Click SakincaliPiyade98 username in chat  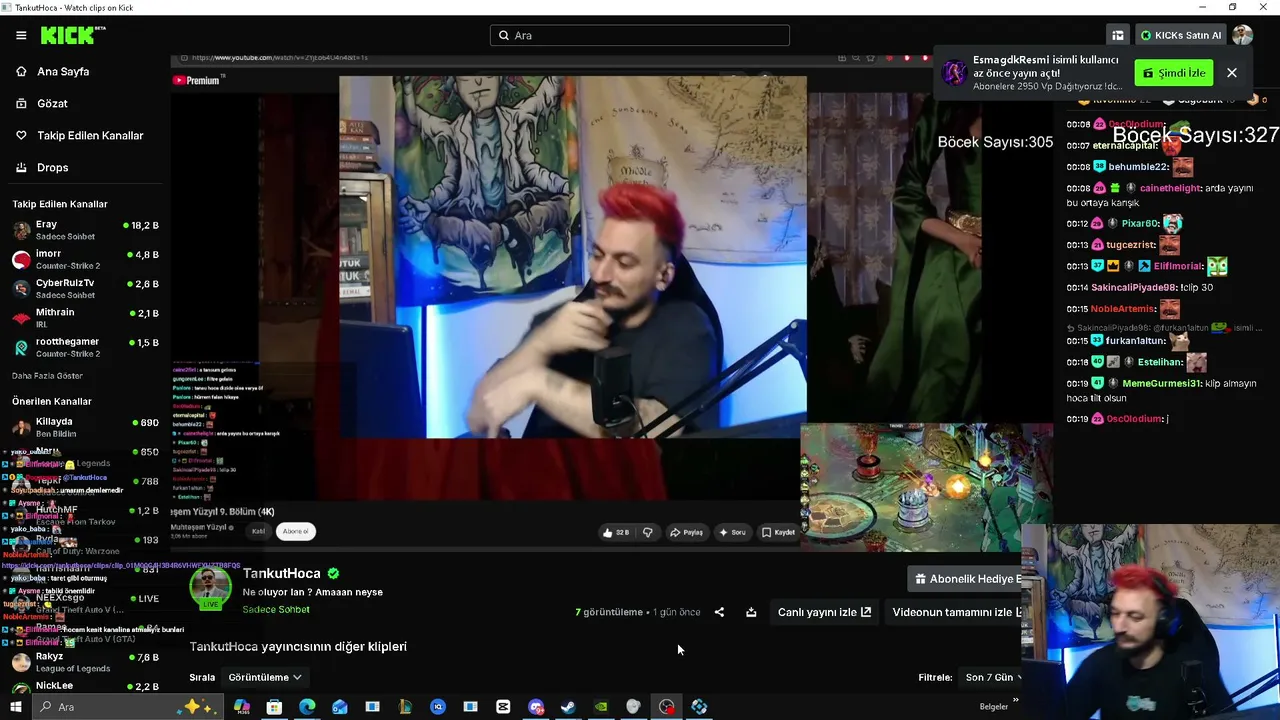pyautogui.click(x=1135, y=287)
